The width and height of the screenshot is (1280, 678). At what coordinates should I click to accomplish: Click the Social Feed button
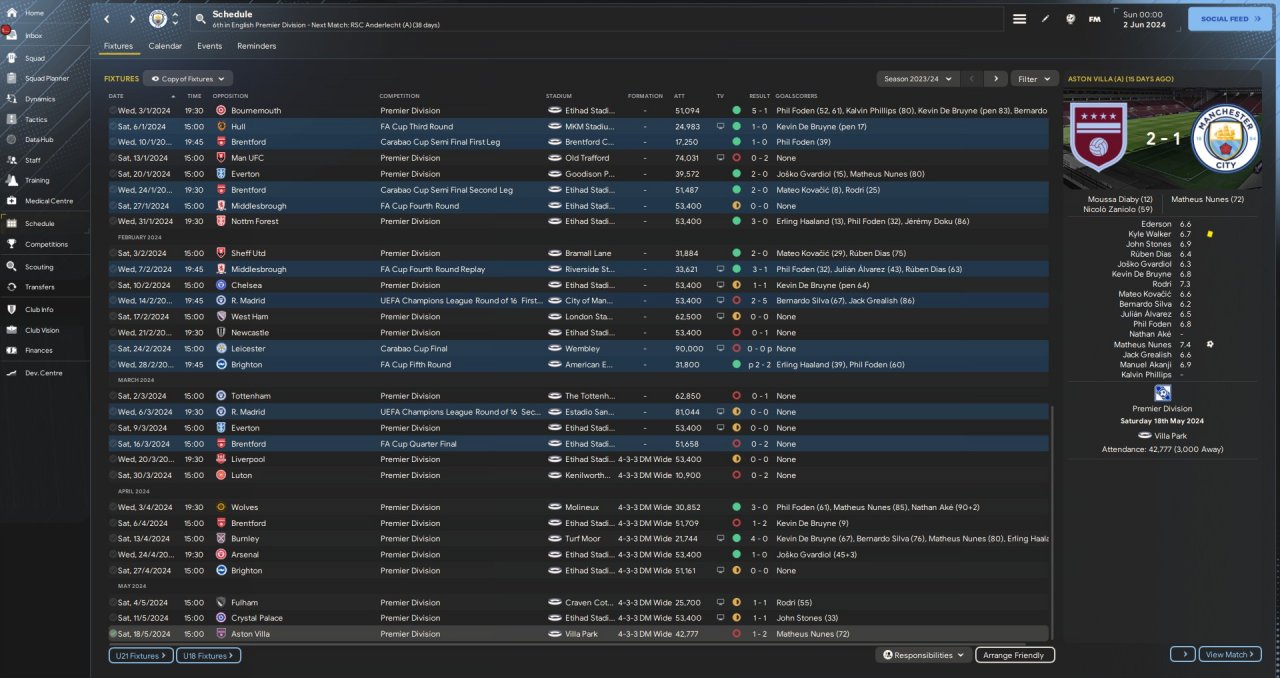pyautogui.click(x=1229, y=19)
